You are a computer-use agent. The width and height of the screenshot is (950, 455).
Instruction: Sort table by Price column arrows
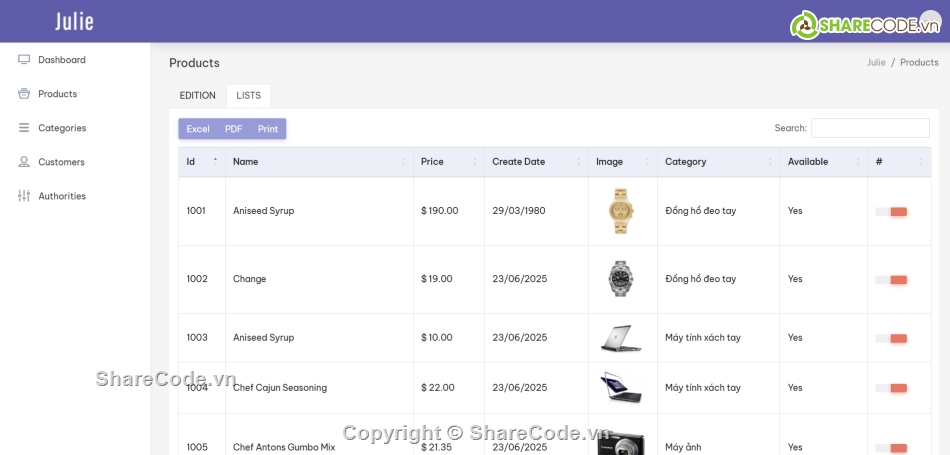pyautogui.click(x=474, y=162)
